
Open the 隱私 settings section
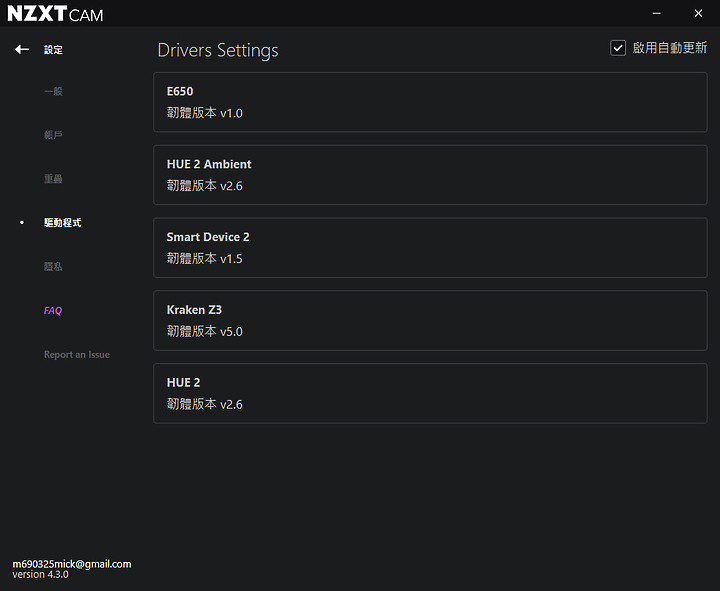coord(53,267)
